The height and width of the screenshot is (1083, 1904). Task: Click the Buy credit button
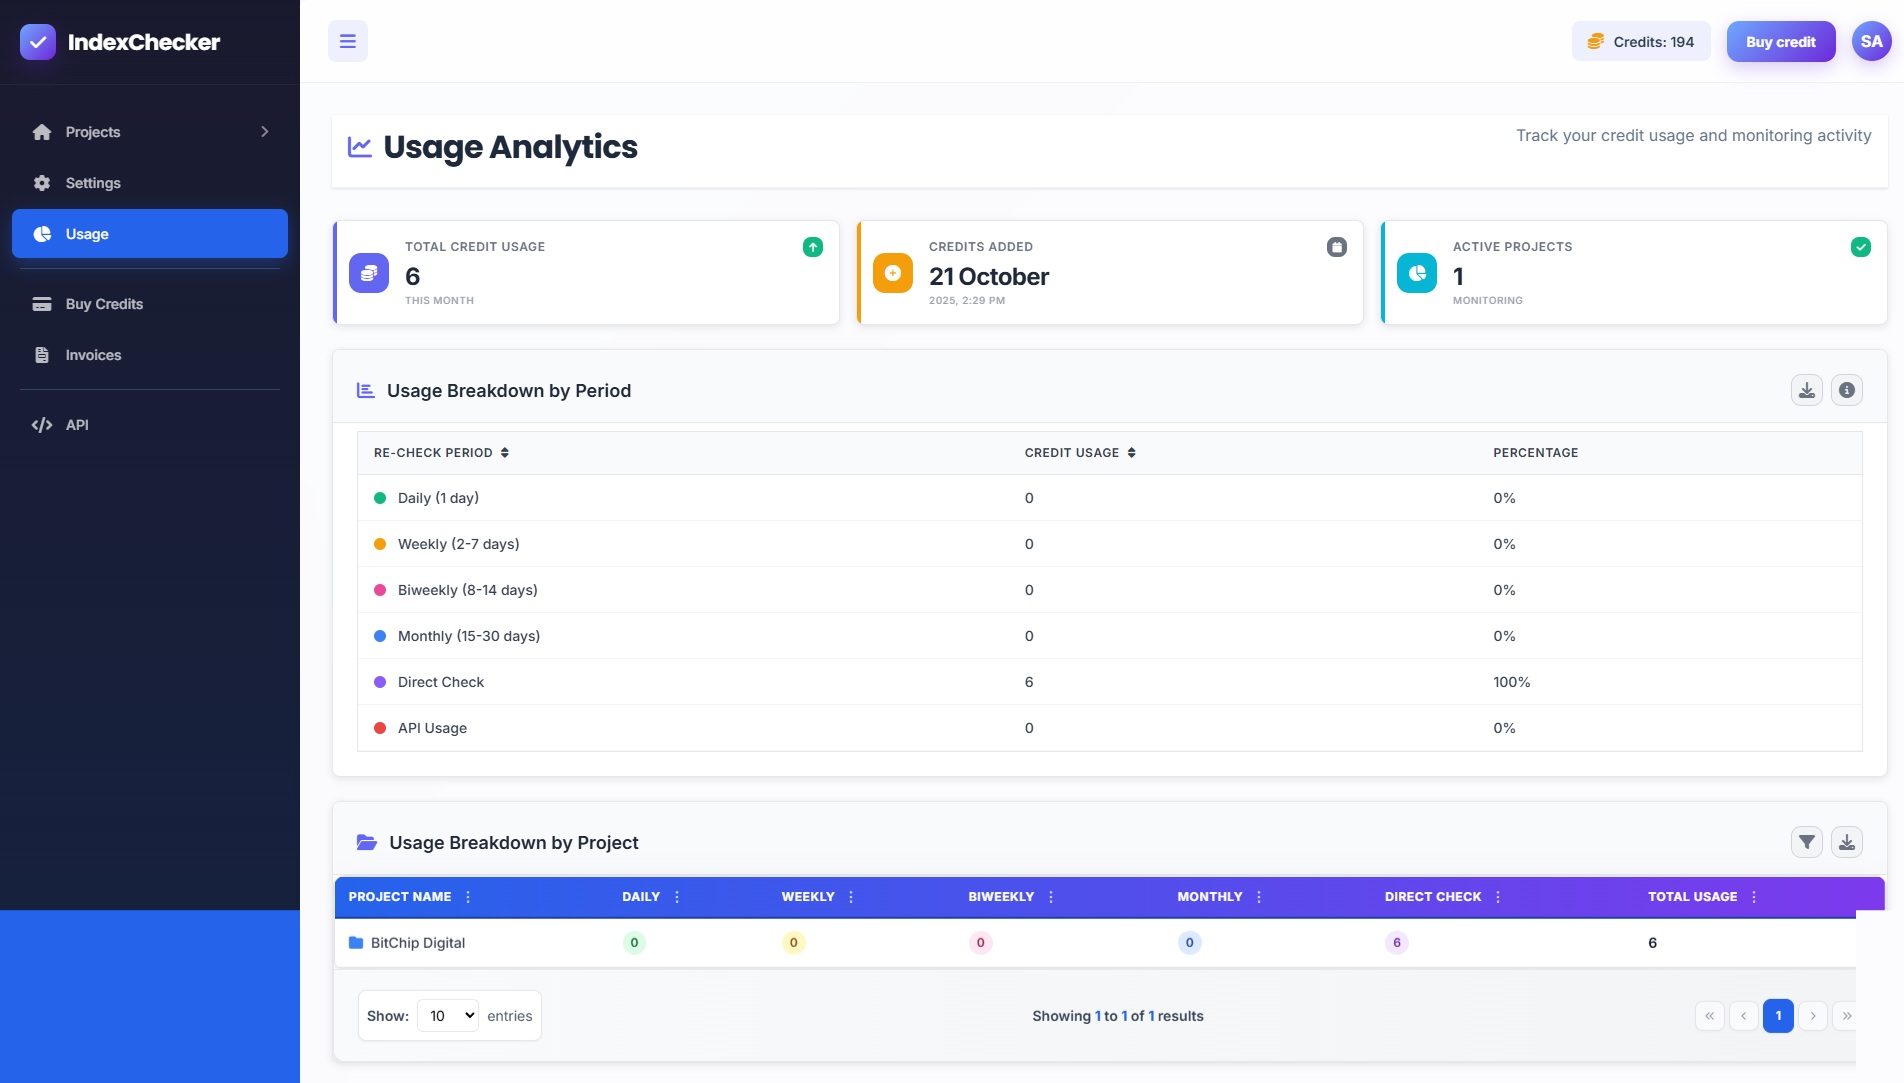[1780, 42]
